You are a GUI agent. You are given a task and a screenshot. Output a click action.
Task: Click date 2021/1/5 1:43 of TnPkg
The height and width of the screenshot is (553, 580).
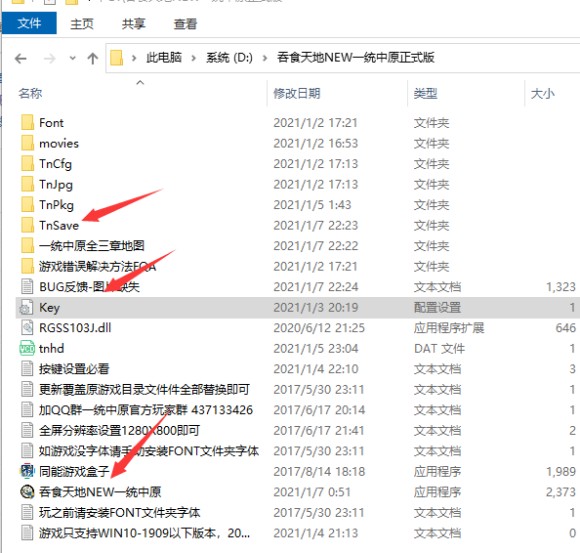(312, 205)
